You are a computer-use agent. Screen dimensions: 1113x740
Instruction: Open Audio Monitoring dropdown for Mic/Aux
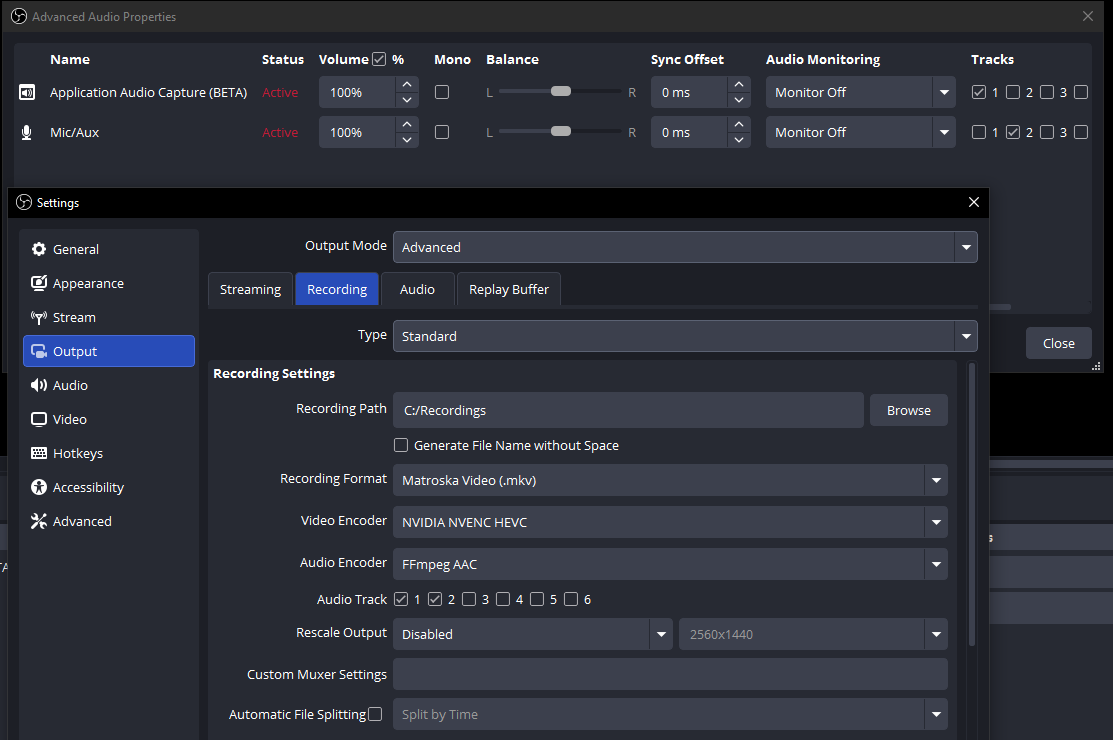coord(860,132)
